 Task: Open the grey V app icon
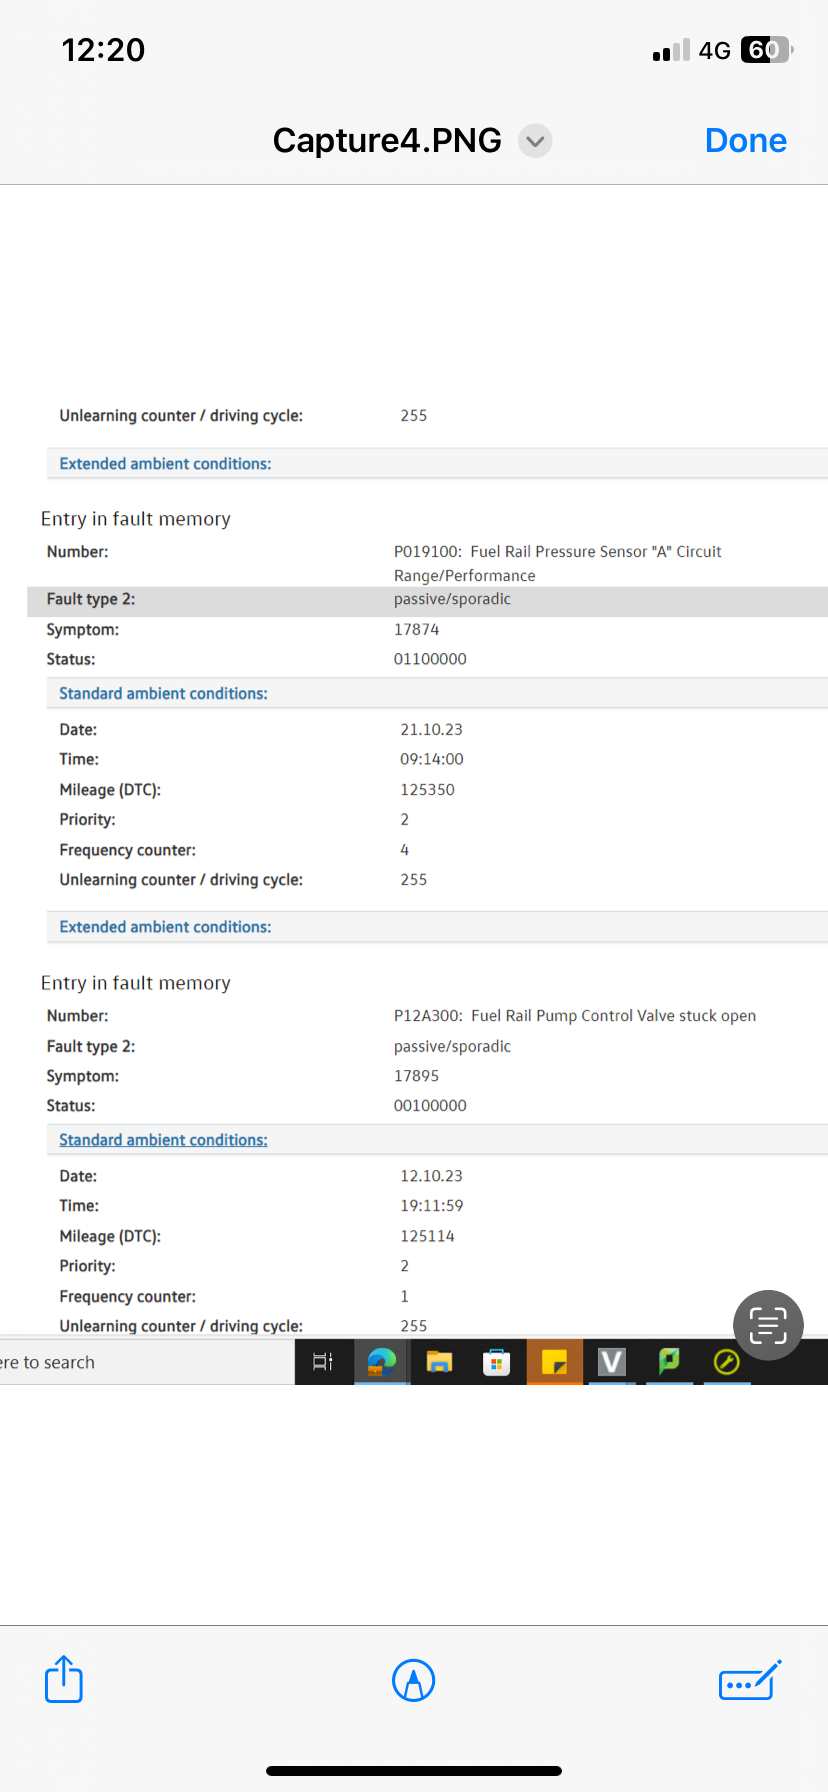pyautogui.click(x=611, y=1361)
